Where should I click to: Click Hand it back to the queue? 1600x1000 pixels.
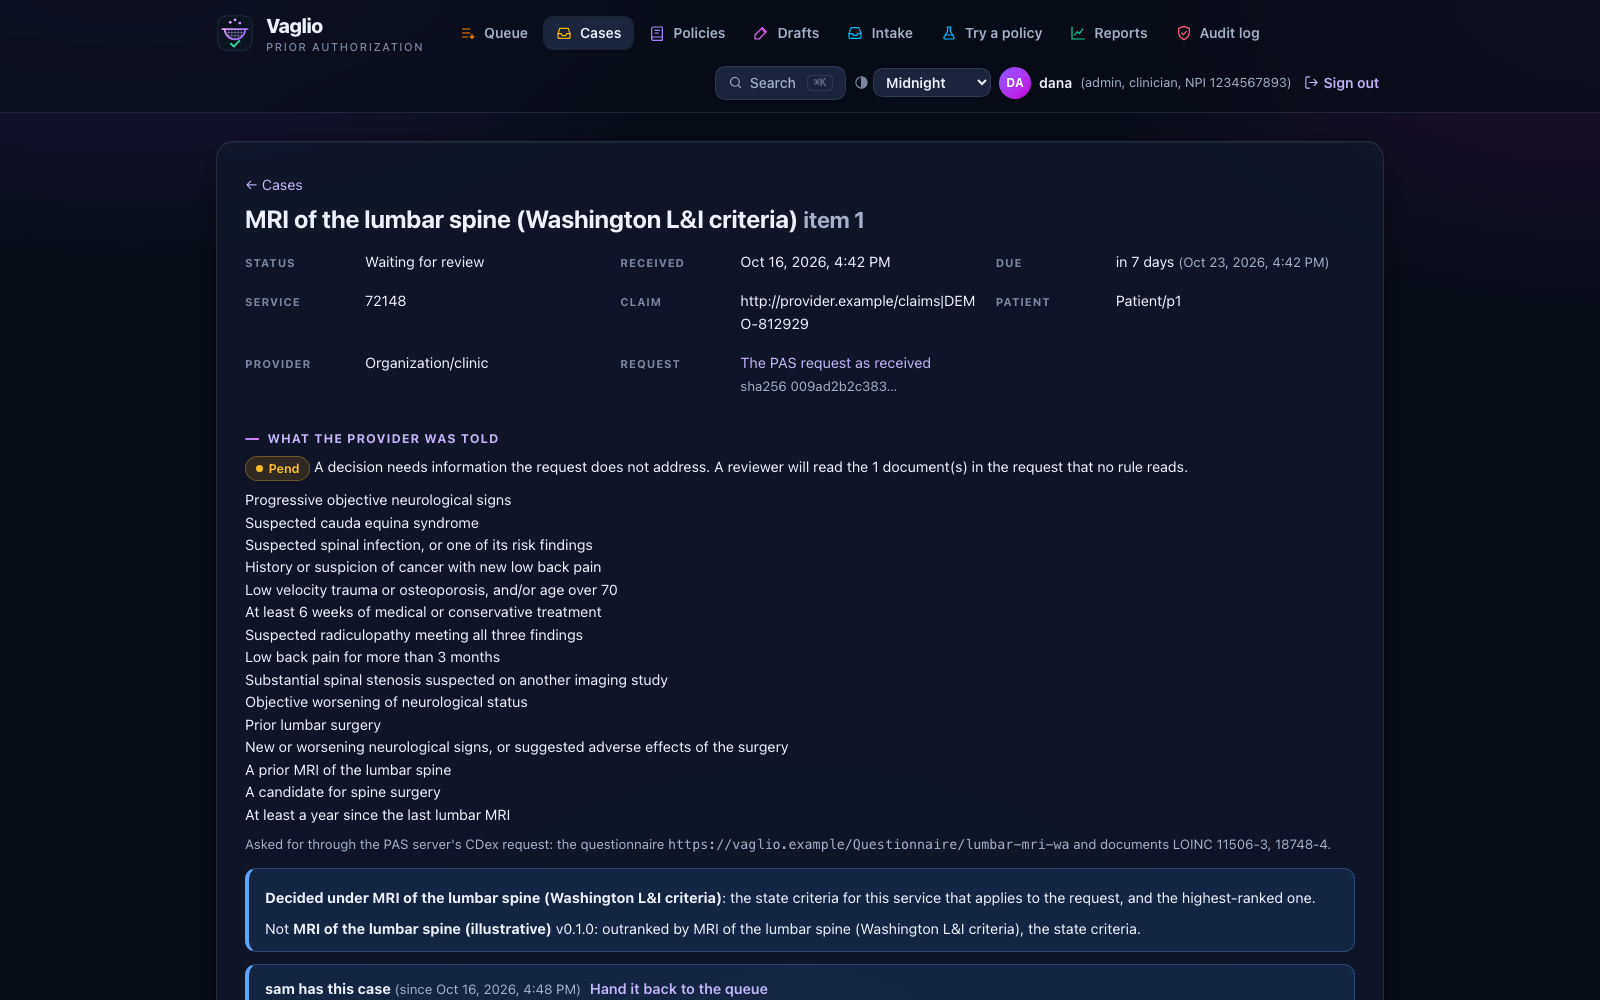[x=679, y=989]
